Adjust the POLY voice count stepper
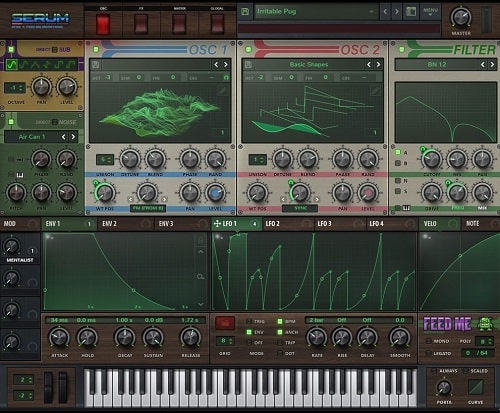This screenshot has height=413, width=500. coord(484,341)
